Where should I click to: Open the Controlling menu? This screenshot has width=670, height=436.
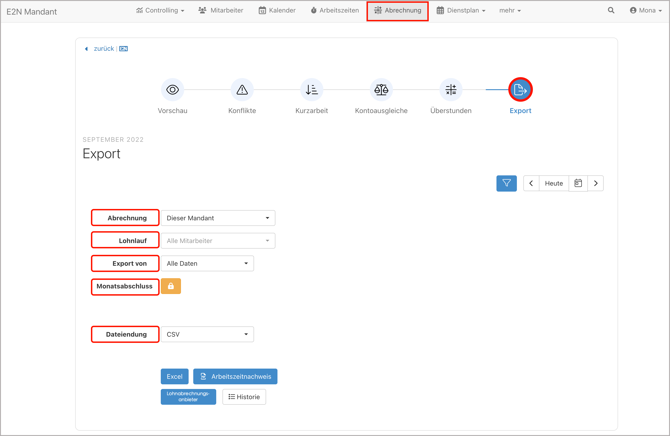[x=160, y=11]
